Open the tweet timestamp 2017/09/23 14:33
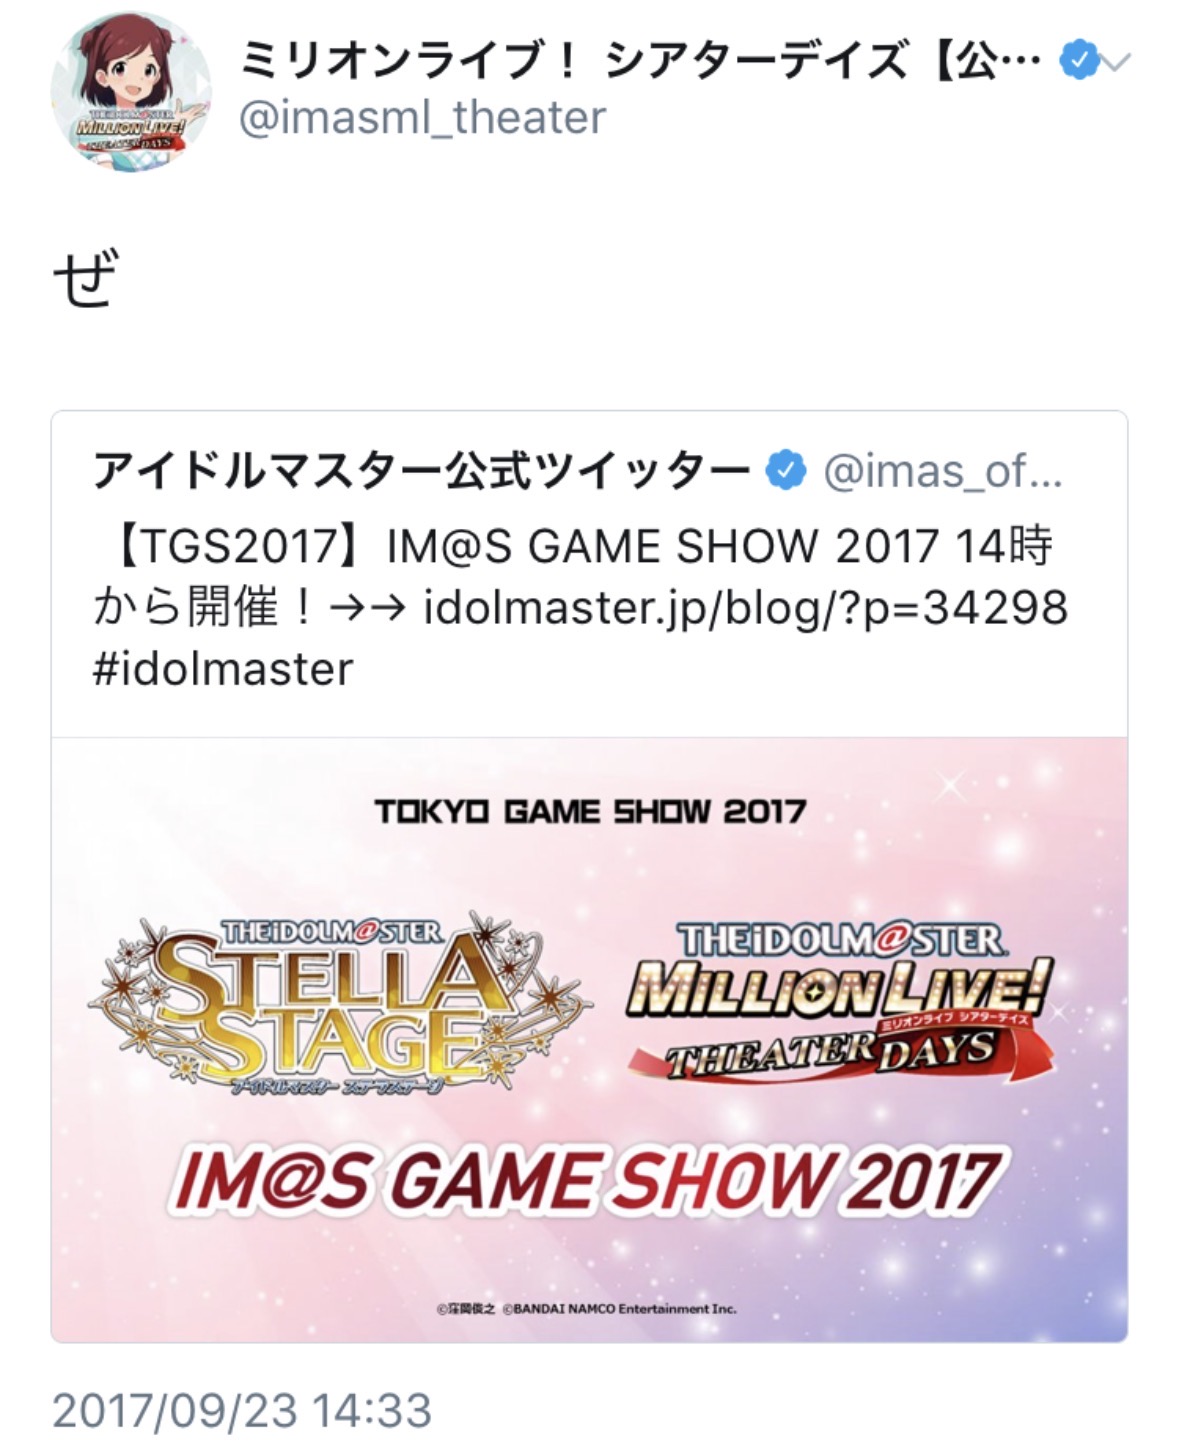Viewport: 1179px width, 1451px height. click(x=242, y=1410)
